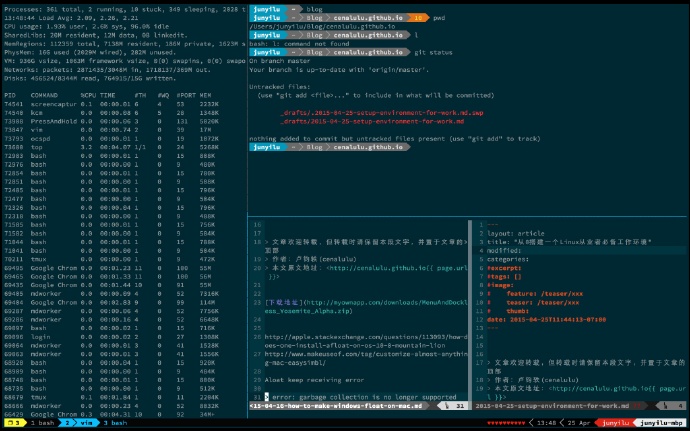
Task: Click the red hearts battery indicator
Action: pos(505,424)
